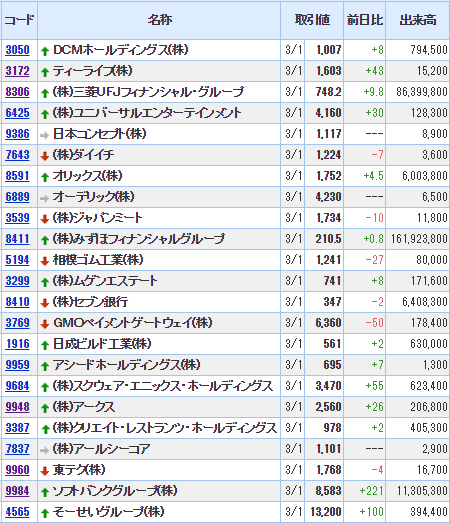Image resolution: width=450 pixels, height=523 pixels.
Task: Click gray flat arrow beside アールシーコア
Action: click(45, 451)
